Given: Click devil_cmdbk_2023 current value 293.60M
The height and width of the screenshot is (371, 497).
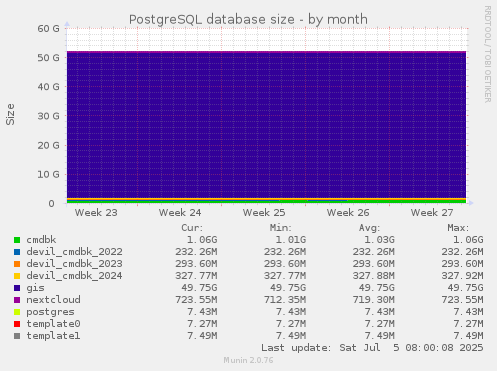Looking at the screenshot, I should click(196, 264).
